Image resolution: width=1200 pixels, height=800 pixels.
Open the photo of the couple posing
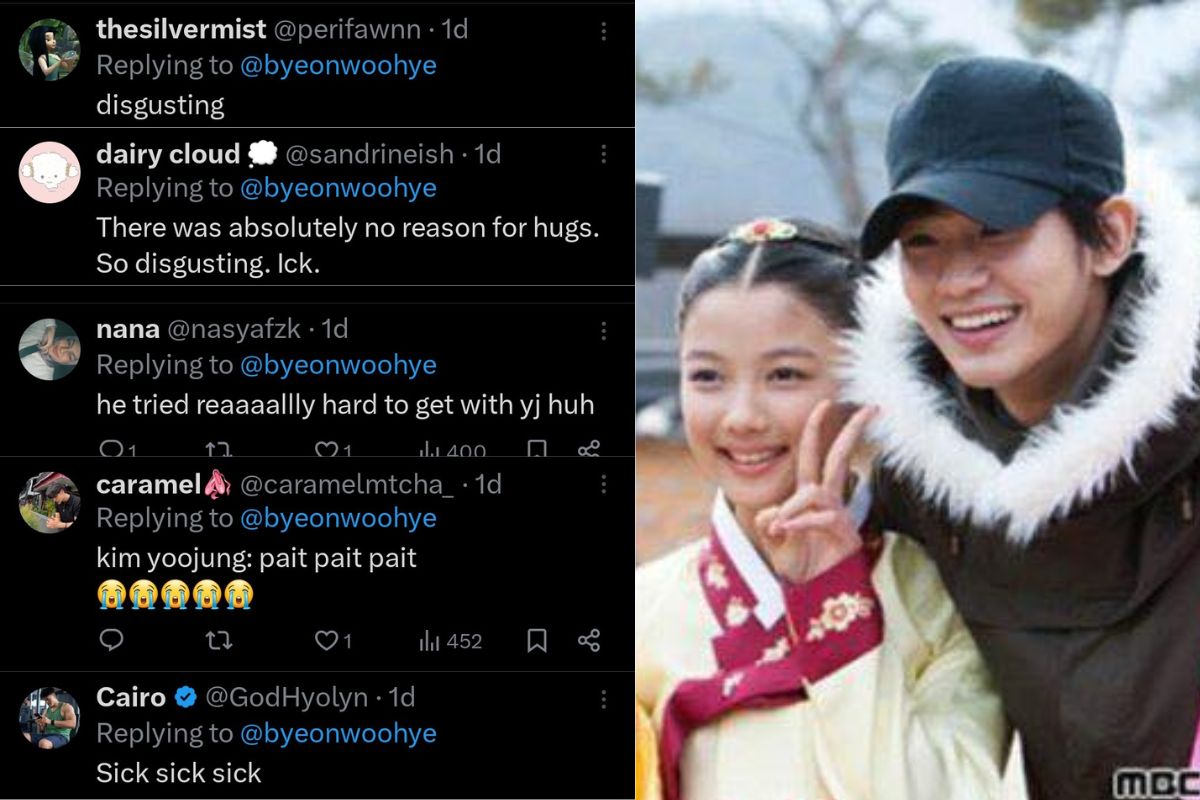tap(918, 400)
